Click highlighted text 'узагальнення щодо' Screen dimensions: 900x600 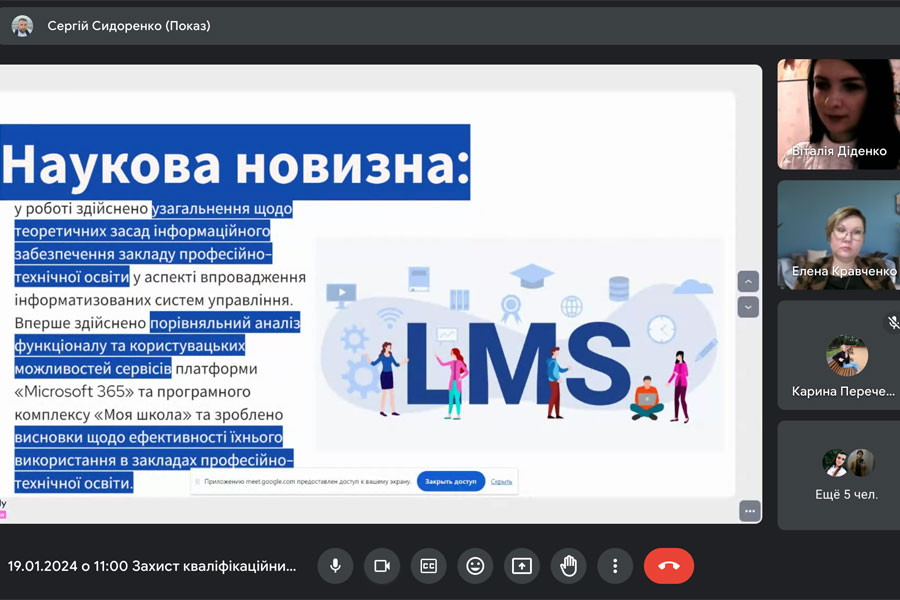(x=222, y=208)
